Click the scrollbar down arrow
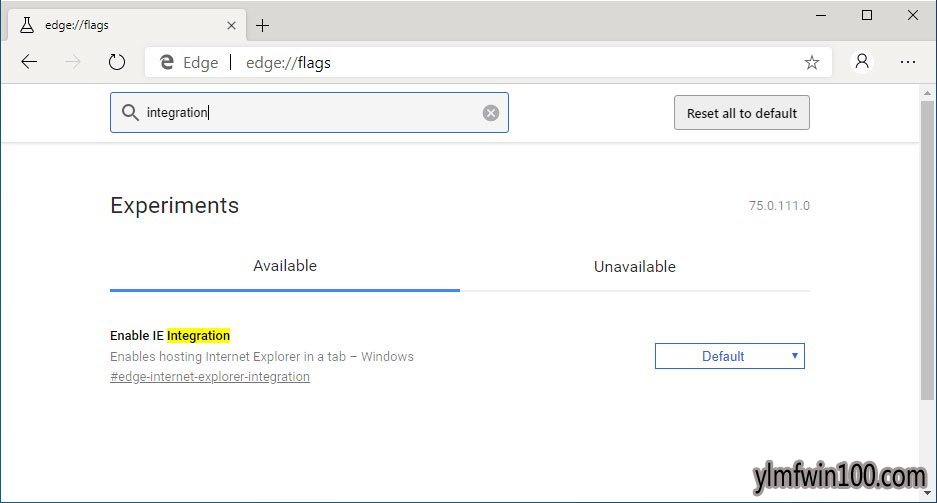This screenshot has height=503, width=937. tap(927, 494)
